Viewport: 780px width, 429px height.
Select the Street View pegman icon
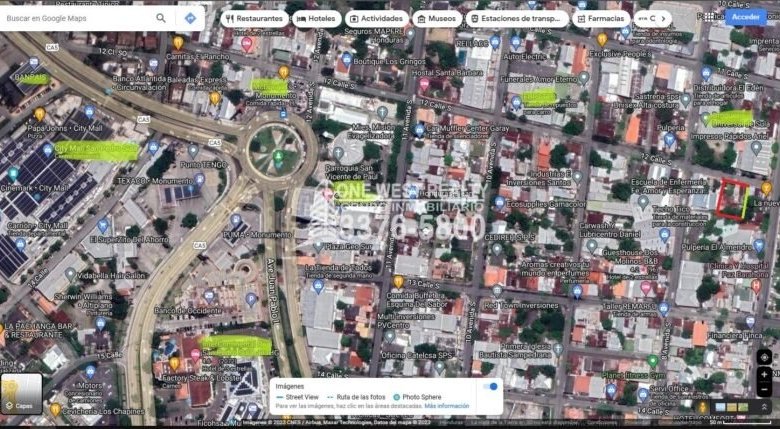point(702,407)
